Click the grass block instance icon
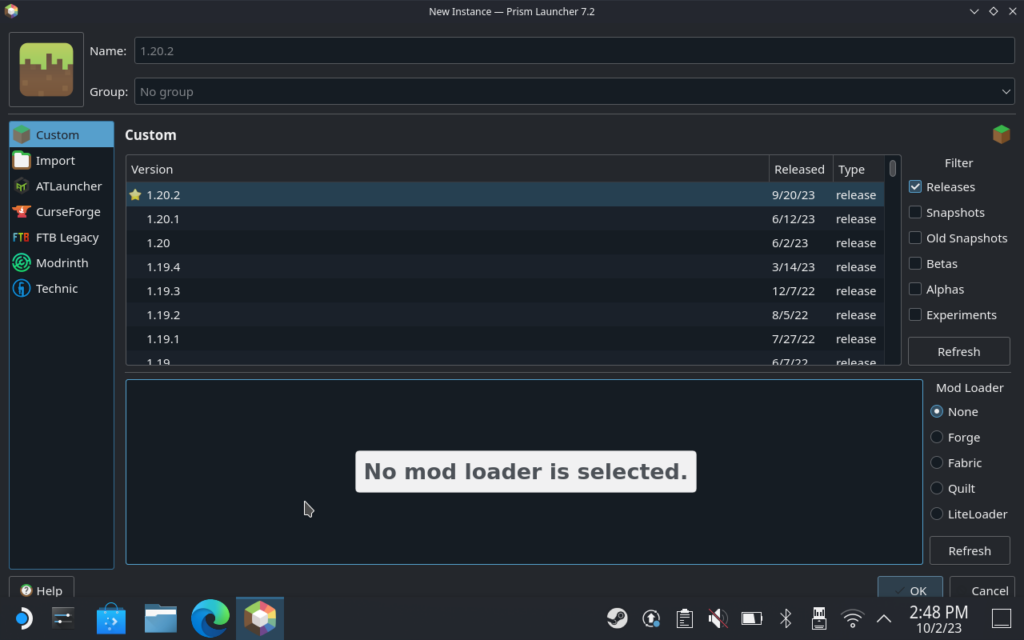Screen dimensions: 1024x640 (46, 69)
